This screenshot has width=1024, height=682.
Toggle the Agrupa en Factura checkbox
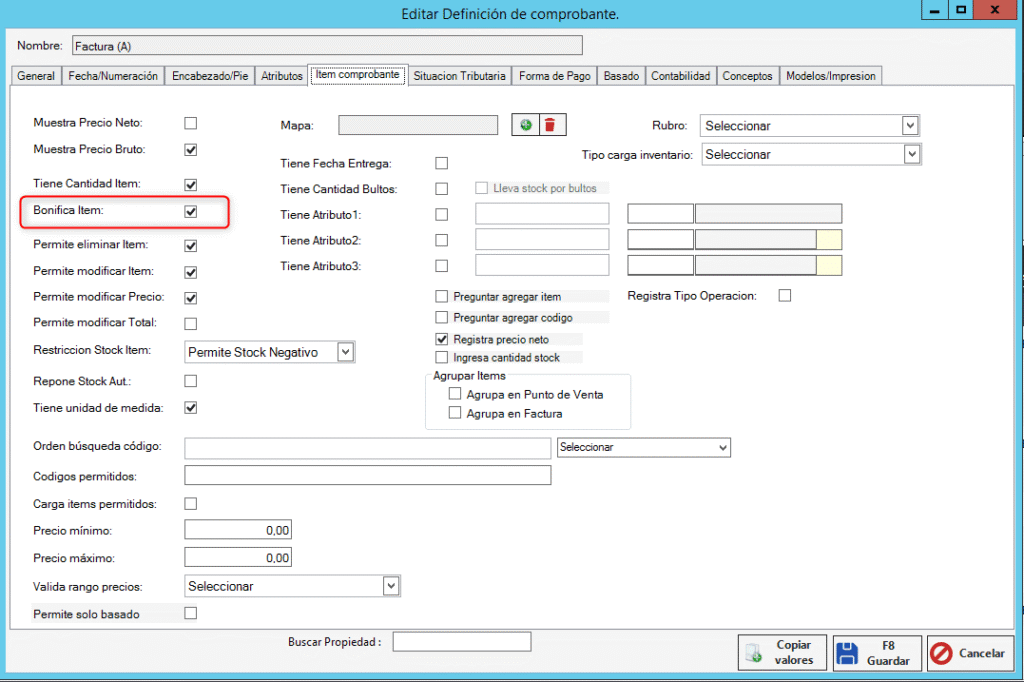point(455,413)
